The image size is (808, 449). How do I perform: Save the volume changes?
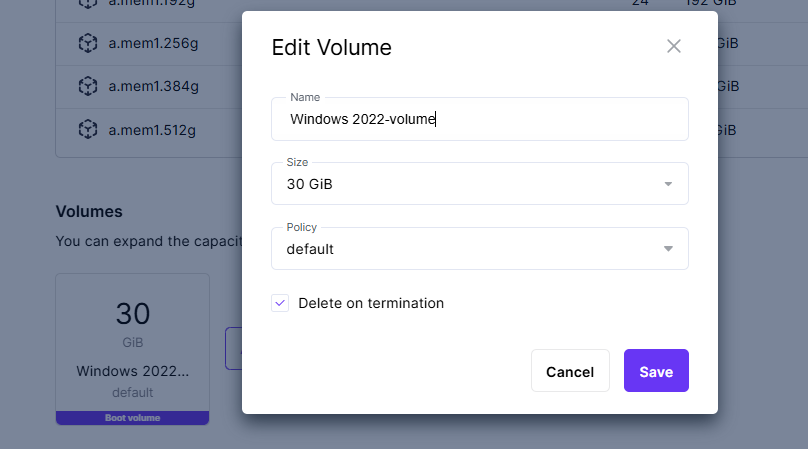tap(656, 371)
